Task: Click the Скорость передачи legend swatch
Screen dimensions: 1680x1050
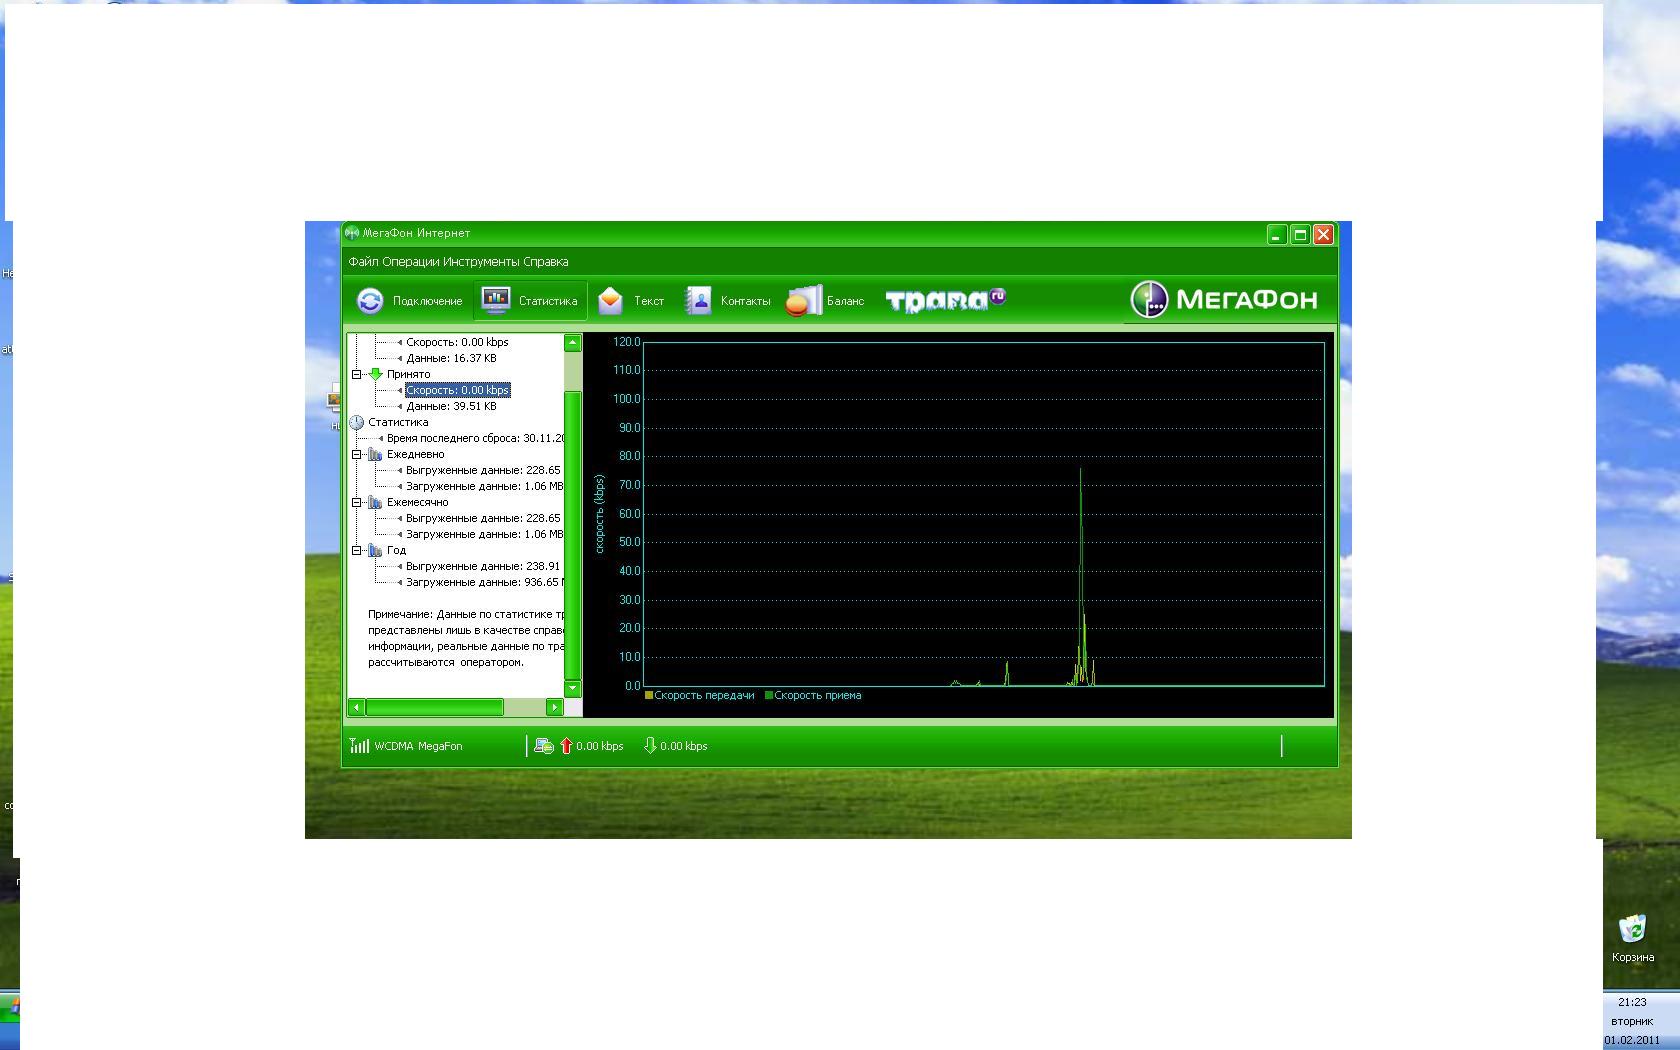Action: [649, 695]
